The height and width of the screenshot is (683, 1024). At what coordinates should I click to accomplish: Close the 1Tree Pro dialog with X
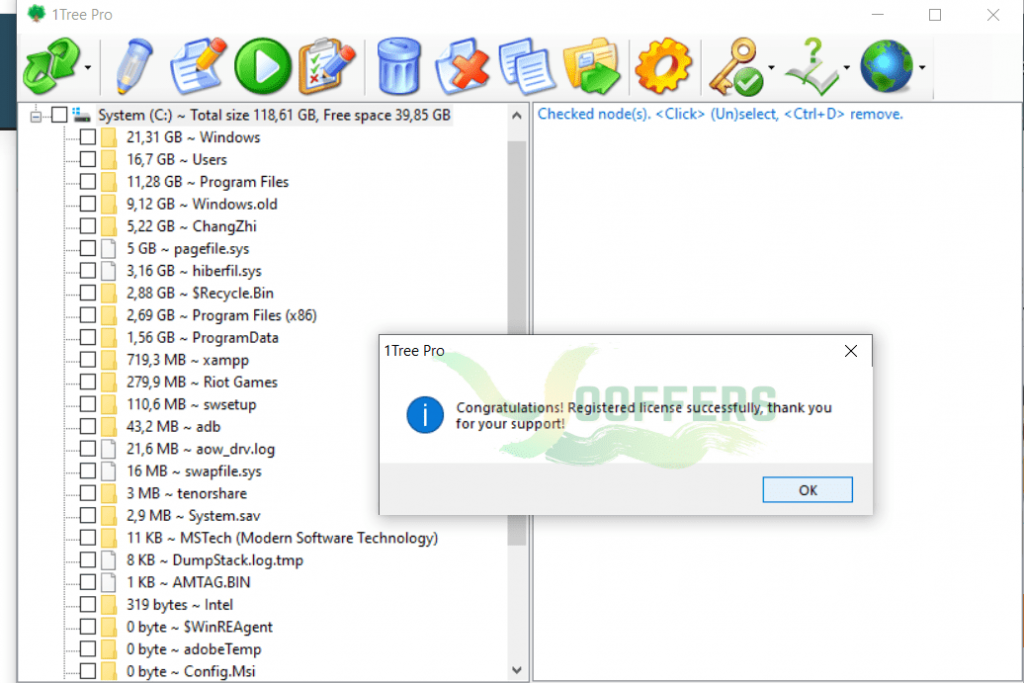point(850,351)
